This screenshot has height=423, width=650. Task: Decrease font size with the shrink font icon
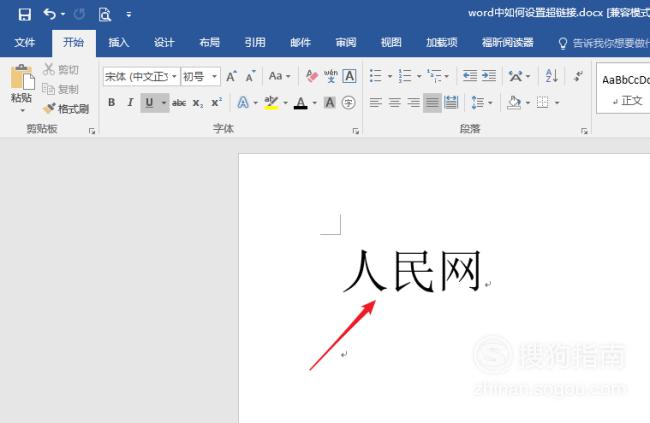point(250,76)
